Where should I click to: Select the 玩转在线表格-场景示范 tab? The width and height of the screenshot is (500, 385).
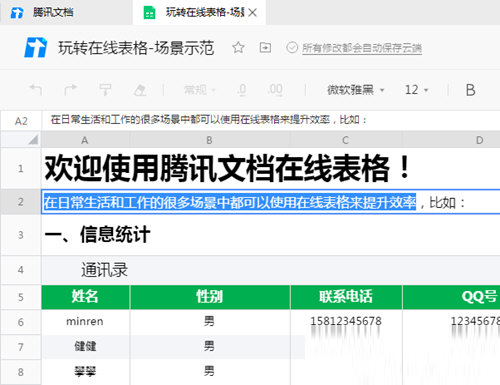click(x=199, y=12)
